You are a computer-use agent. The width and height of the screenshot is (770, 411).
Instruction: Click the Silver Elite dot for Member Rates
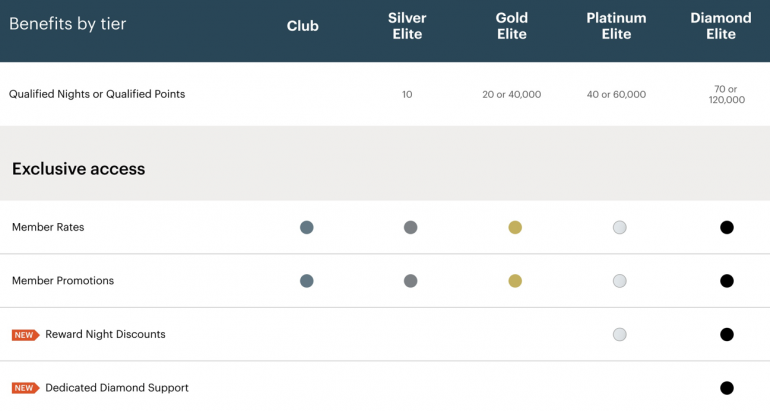(x=410, y=227)
